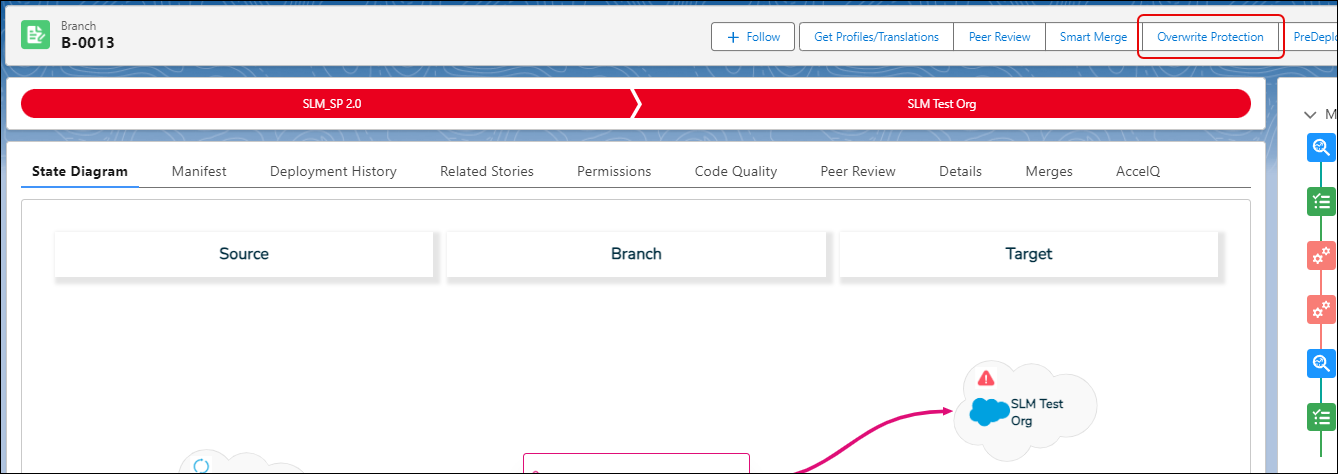The width and height of the screenshot is (1338, 474).
Task: Click the Overwrite Protection button
Action: click(x=1211, y=37)
